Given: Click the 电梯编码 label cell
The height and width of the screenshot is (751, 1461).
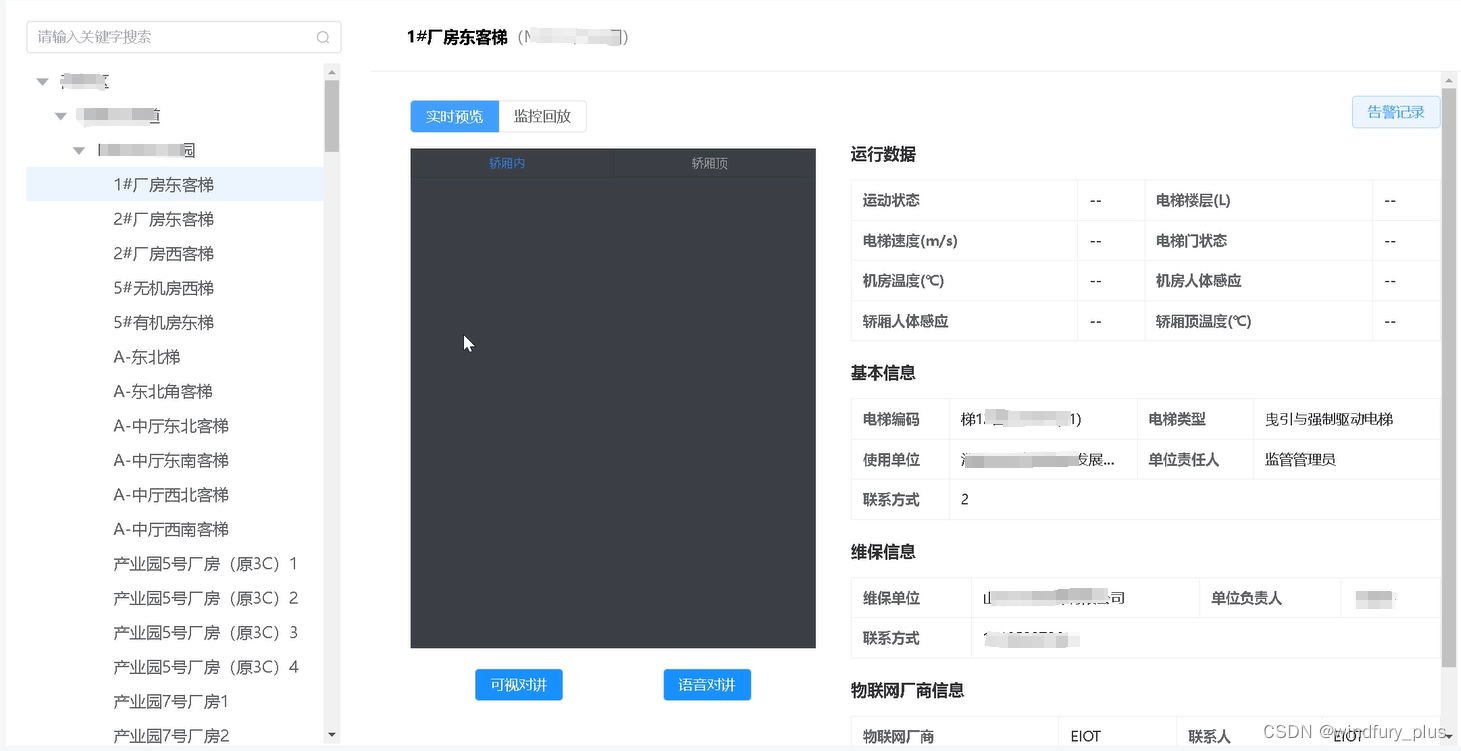Looking at the screenshot, I should [900, 419].
